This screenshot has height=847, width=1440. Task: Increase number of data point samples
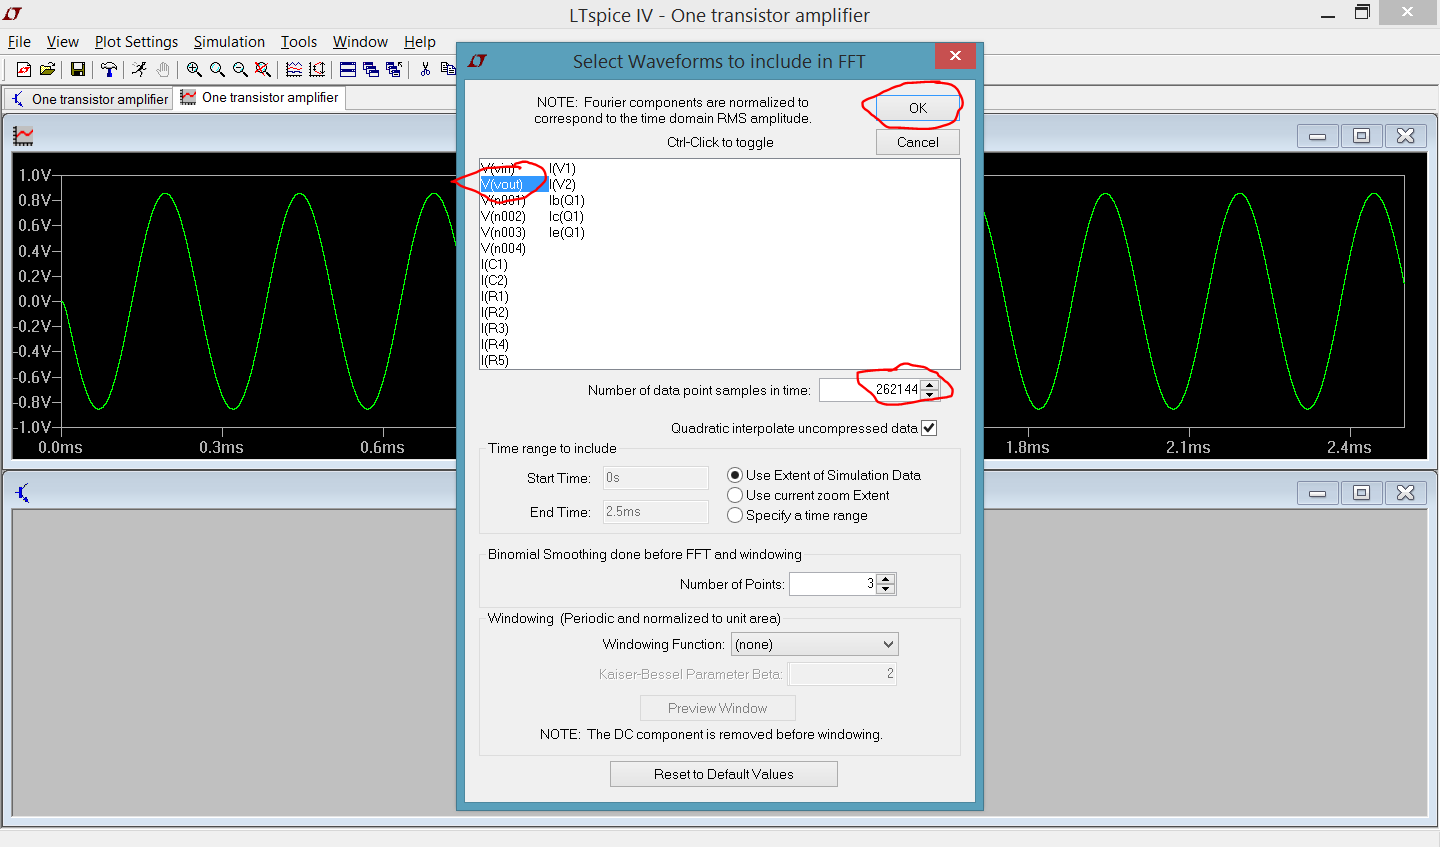pos(930,385)
